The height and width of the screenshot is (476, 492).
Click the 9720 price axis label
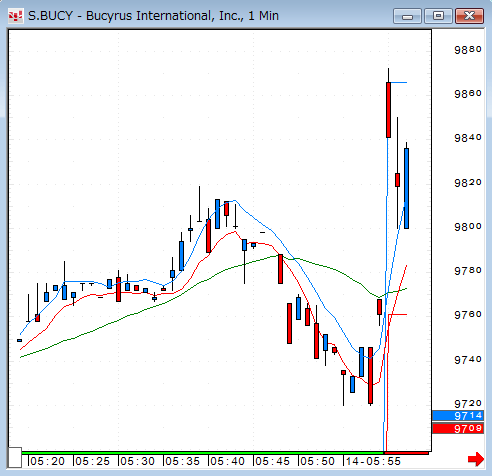468,404
